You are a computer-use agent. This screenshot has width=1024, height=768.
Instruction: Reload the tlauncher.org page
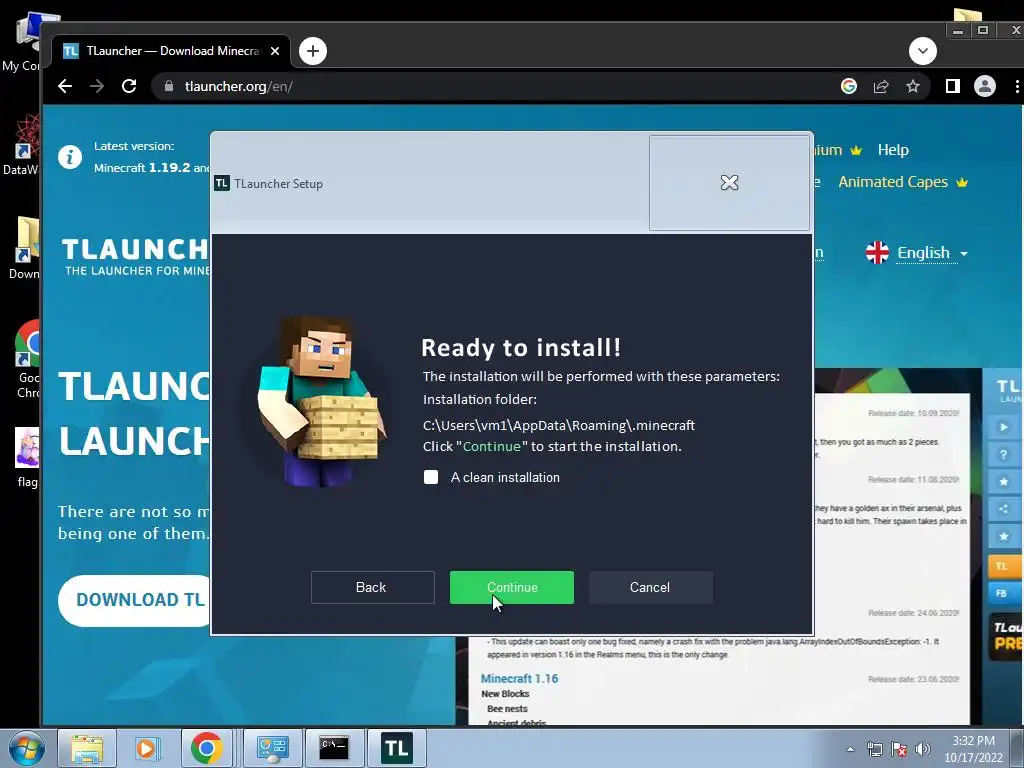(129, 86)
